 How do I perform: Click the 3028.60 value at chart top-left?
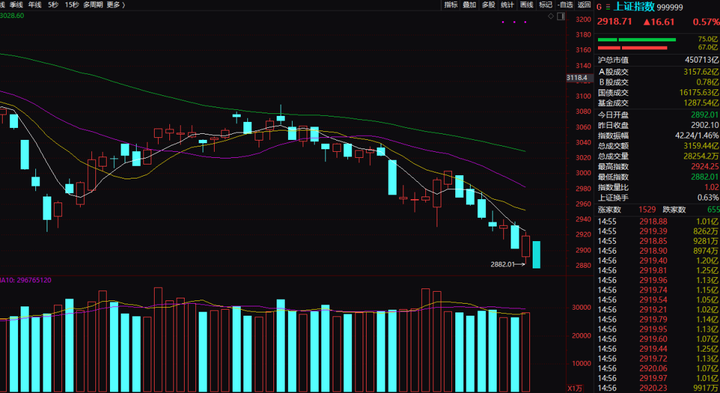click(x=12, y=16)
